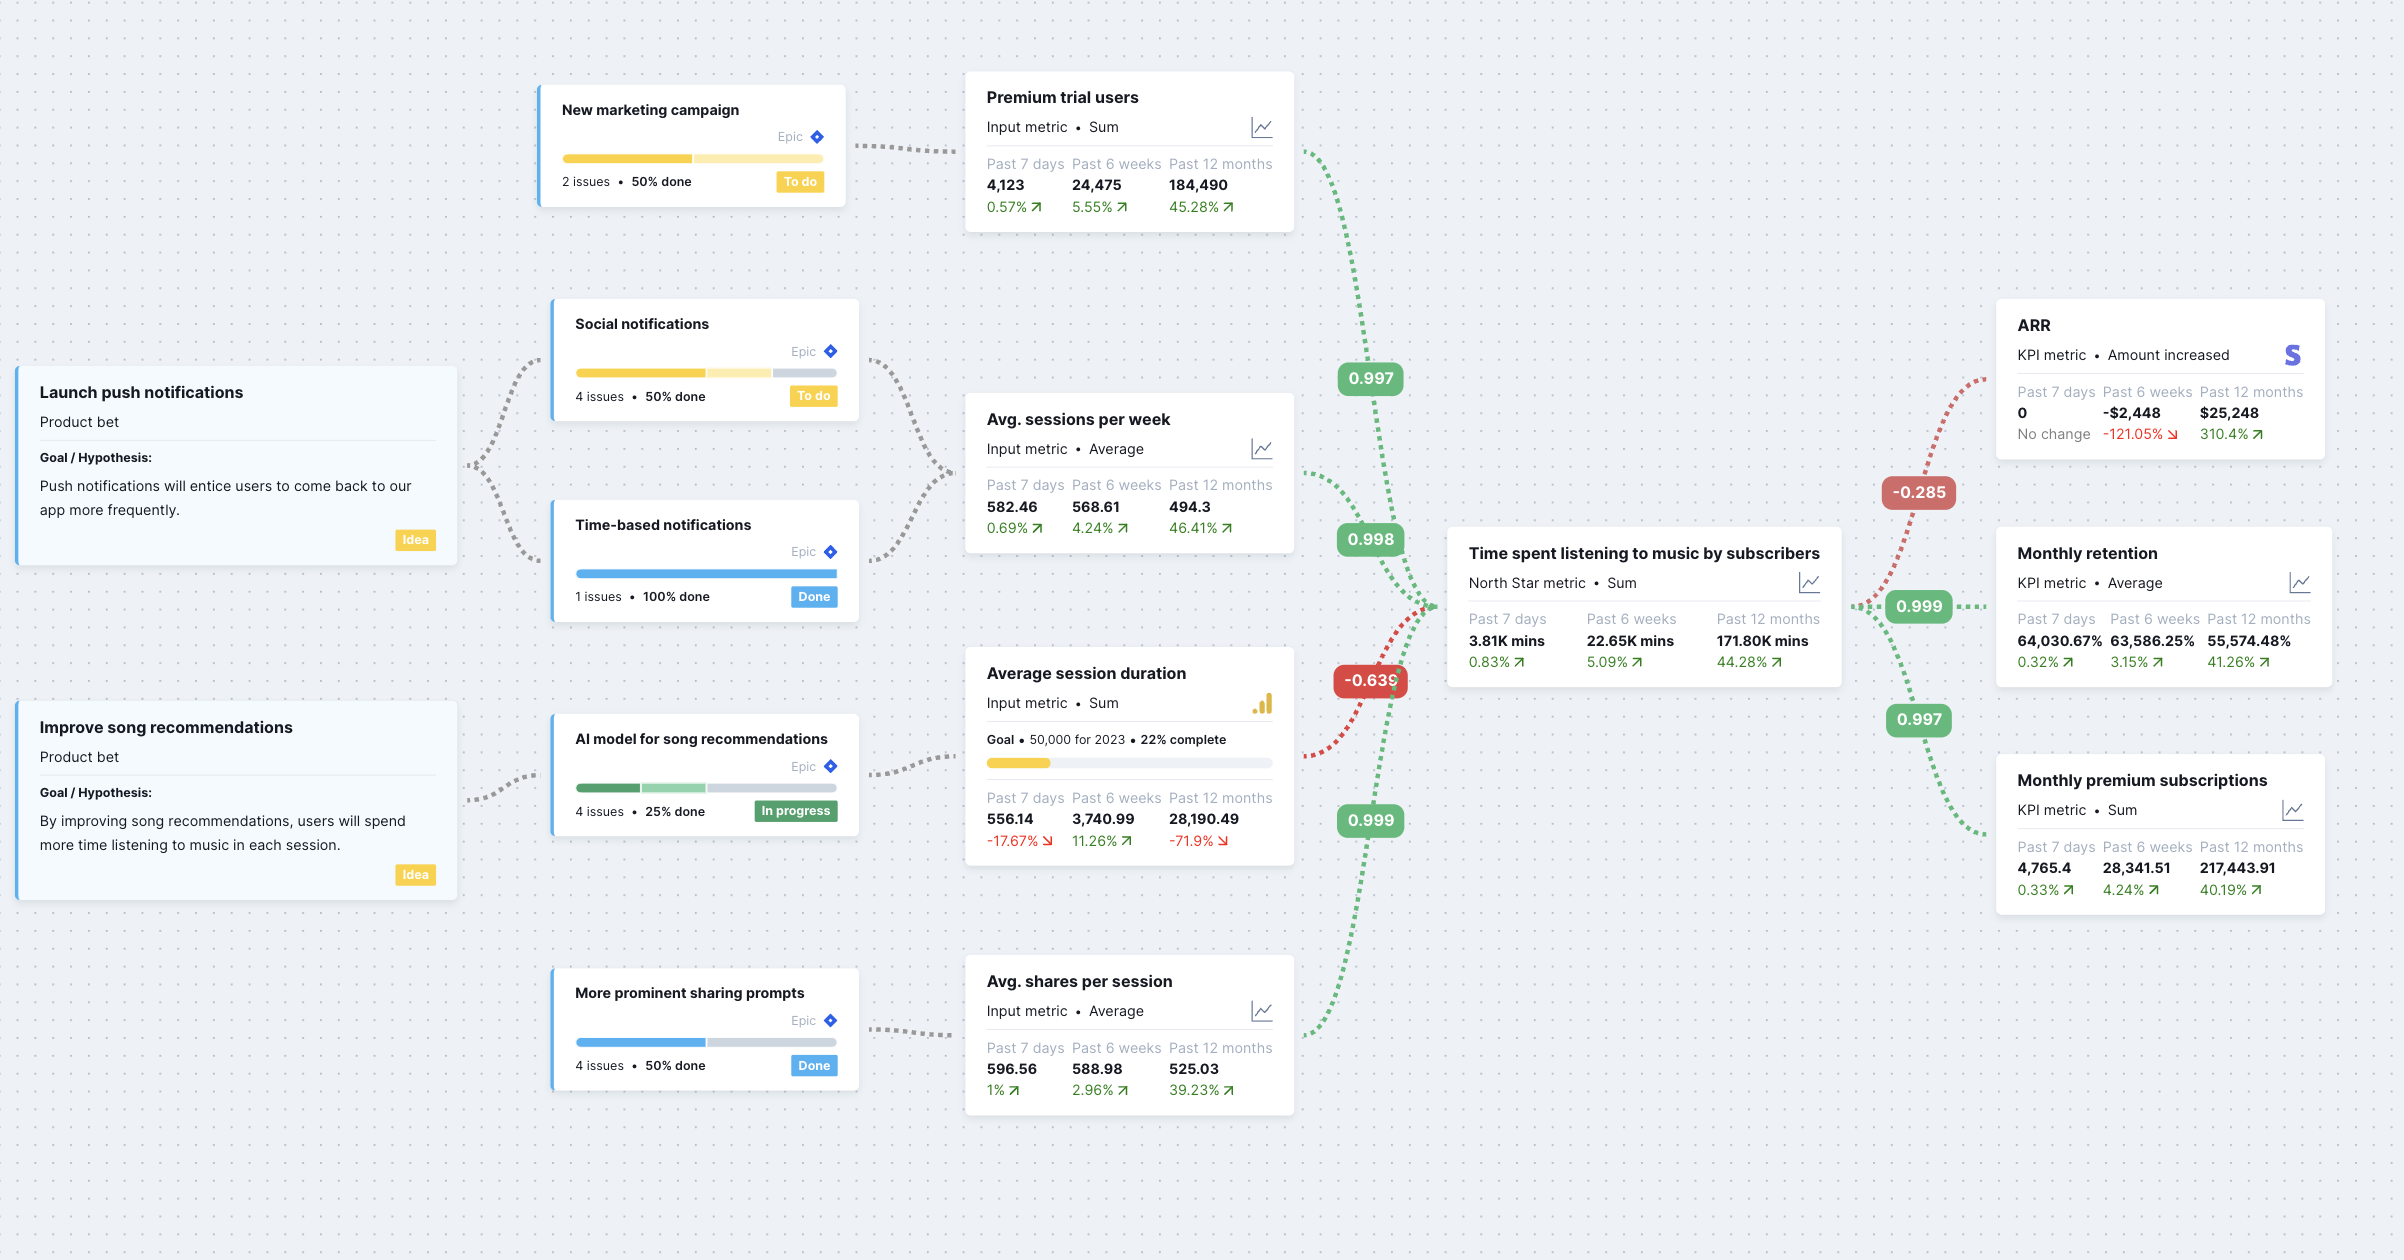The width and height of the screenshot is (2404, 1260).
Task: Click the red -0.639 correlation badge
Action: click(1370, 680)
